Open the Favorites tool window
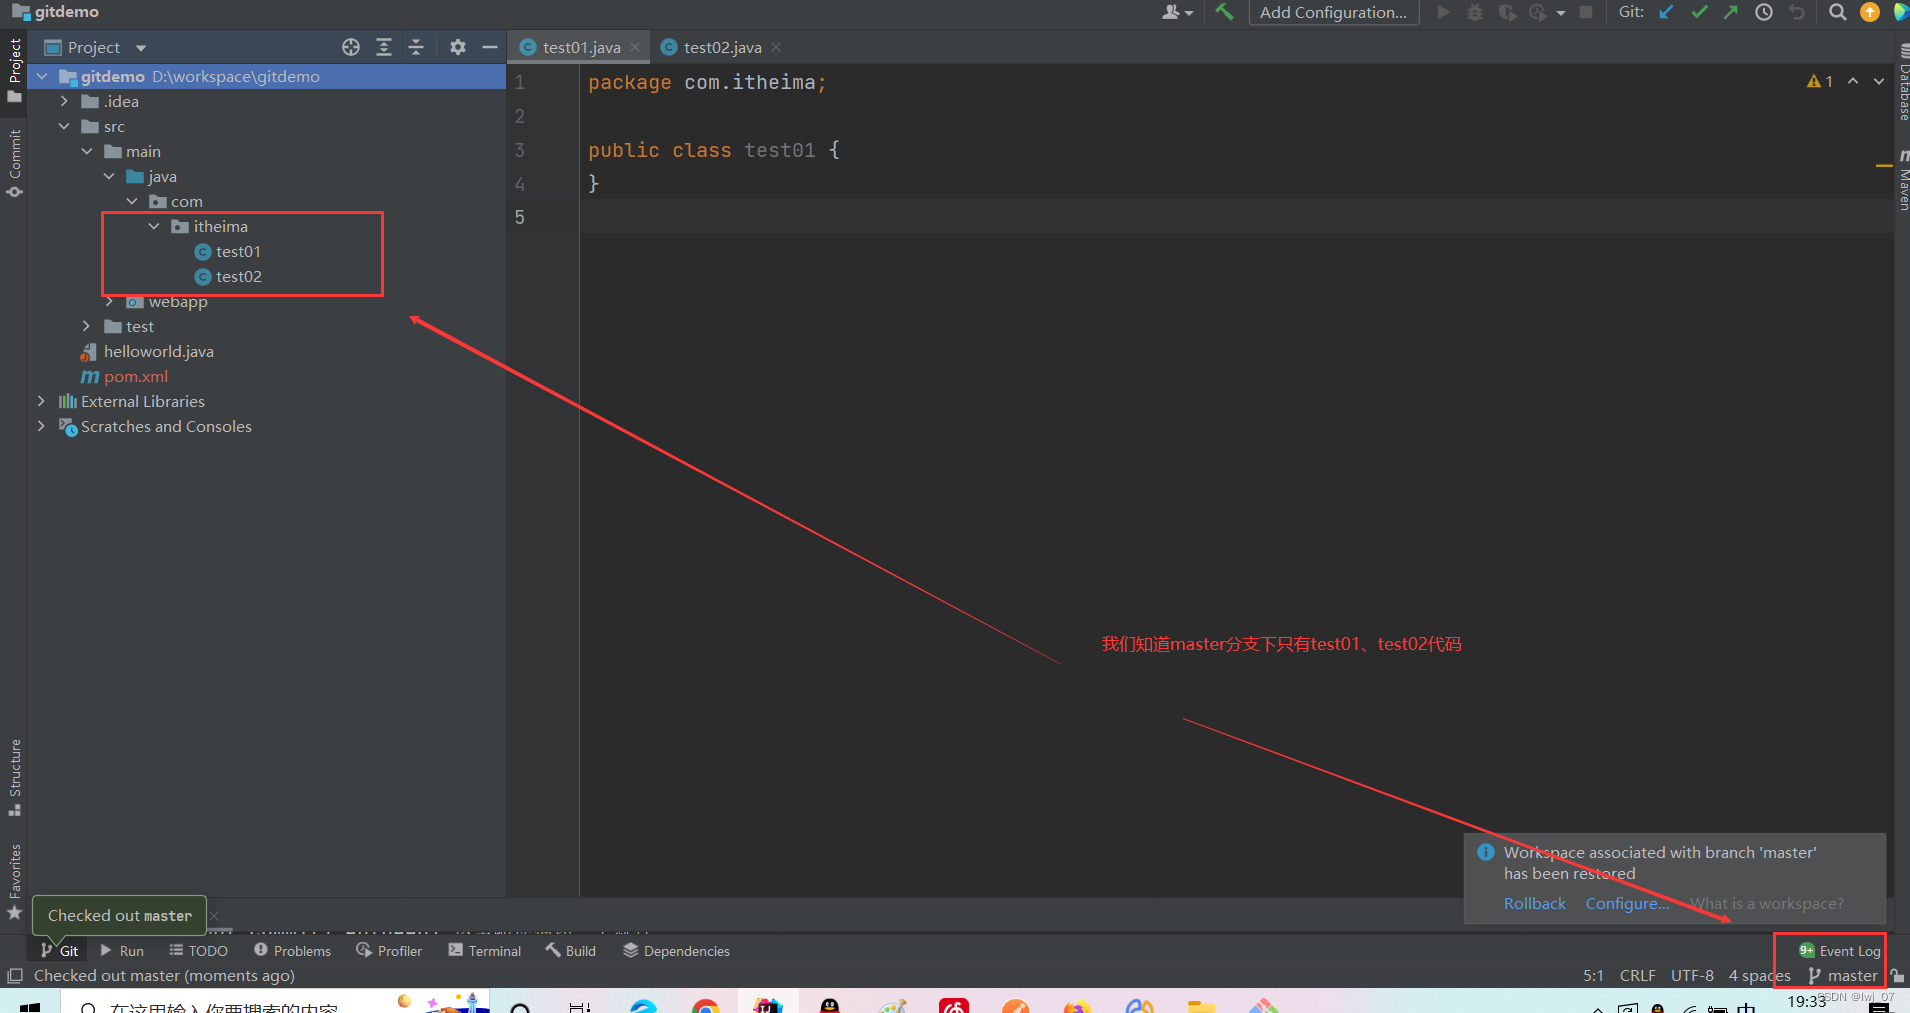 point(14,881)
